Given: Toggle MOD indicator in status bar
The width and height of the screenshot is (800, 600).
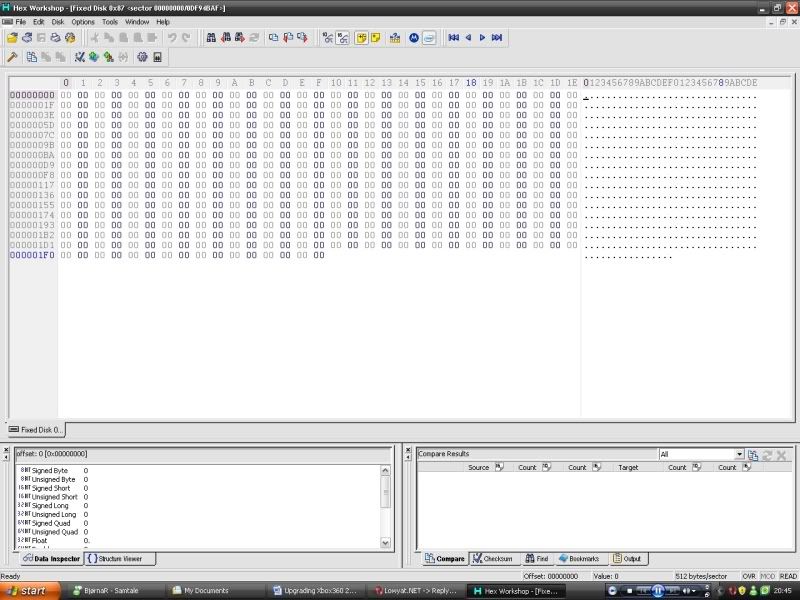Looking at the screenshot, I should pos(768,576).
